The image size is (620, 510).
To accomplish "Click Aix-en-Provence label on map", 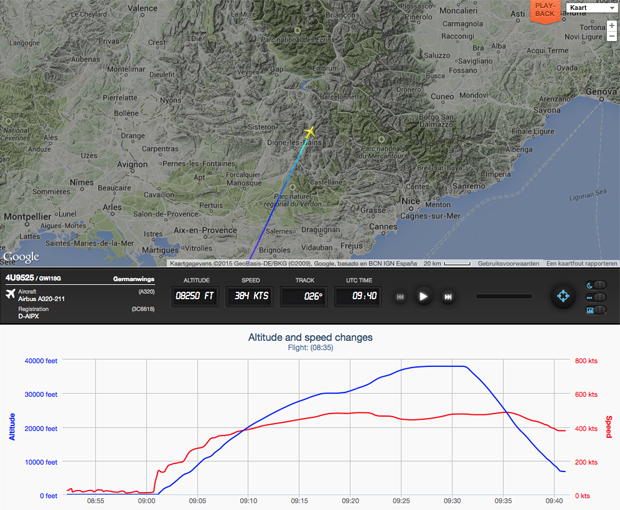I will [x=205, y=230].
